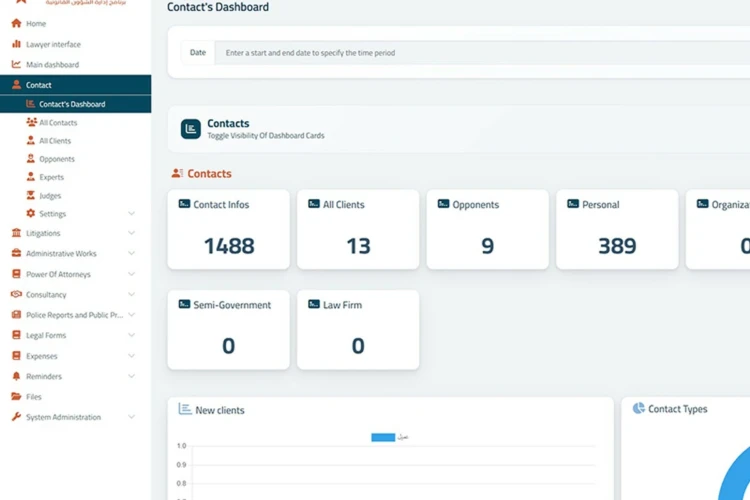Screen dimensions: 750x500
Task: Click the Police Reports newspaper icon
Action: pos(16,314)
